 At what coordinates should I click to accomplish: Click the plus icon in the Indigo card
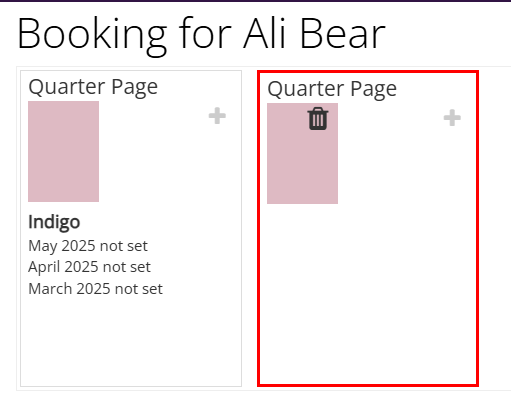pyautogui.click(x=217, y=116)
